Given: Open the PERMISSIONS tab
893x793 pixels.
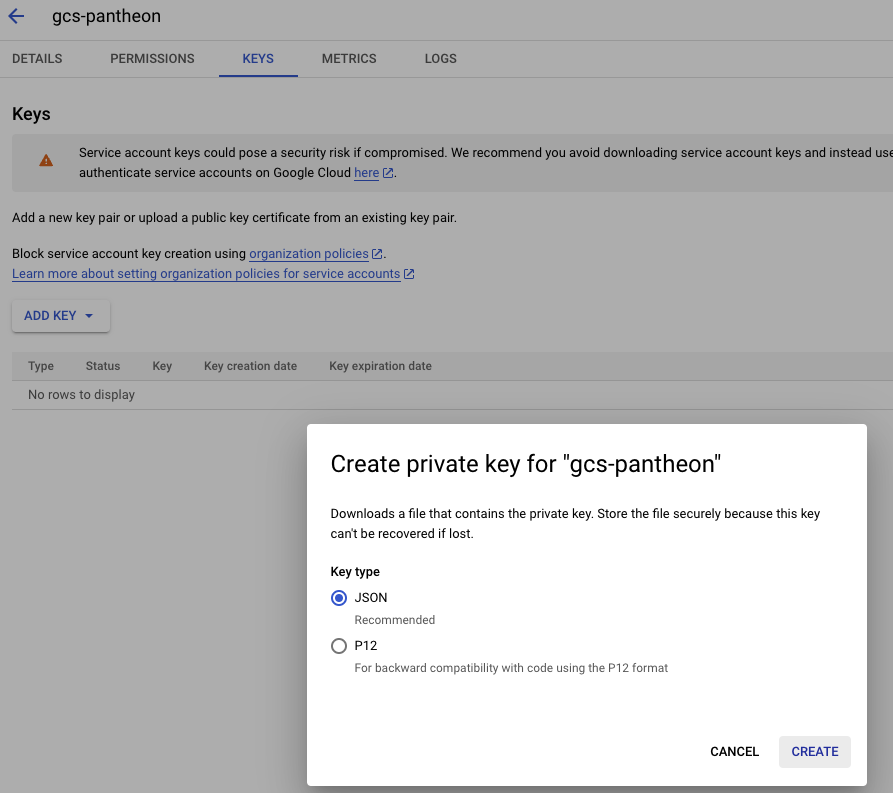Looking at the screenshot, I should [152, 59].
